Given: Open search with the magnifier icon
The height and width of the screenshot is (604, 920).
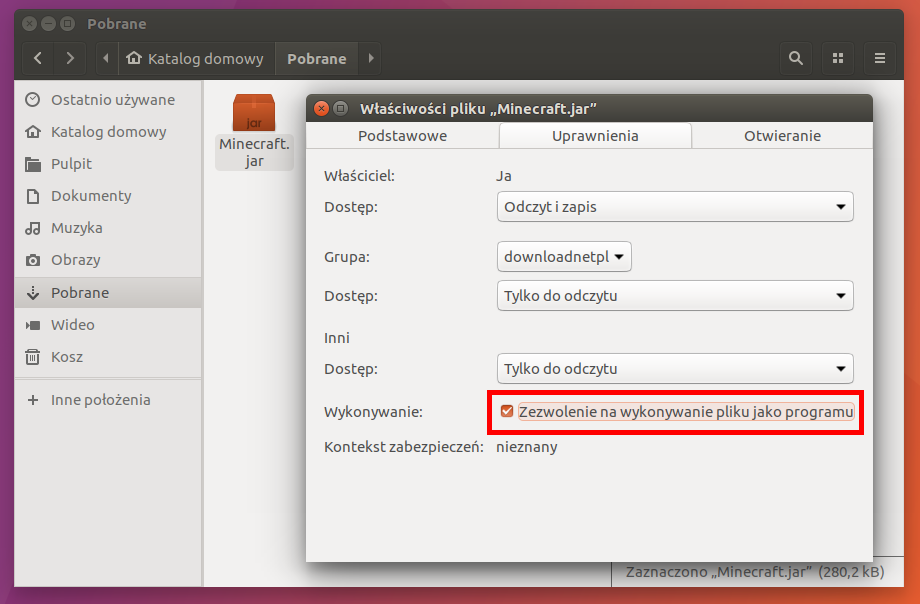Looking at the screenshot, I should (x=796, y=58).
